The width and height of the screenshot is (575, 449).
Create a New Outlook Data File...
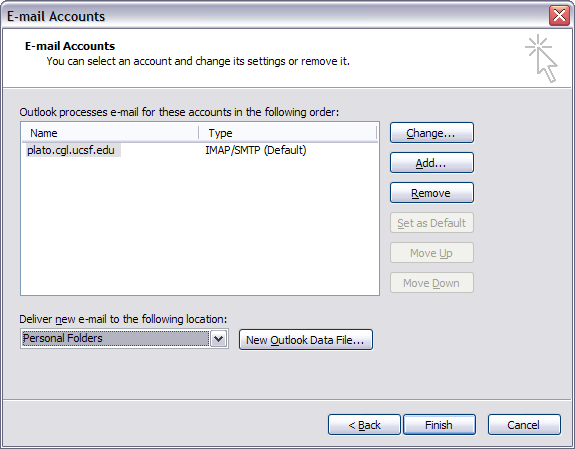[x=306, y=340]
